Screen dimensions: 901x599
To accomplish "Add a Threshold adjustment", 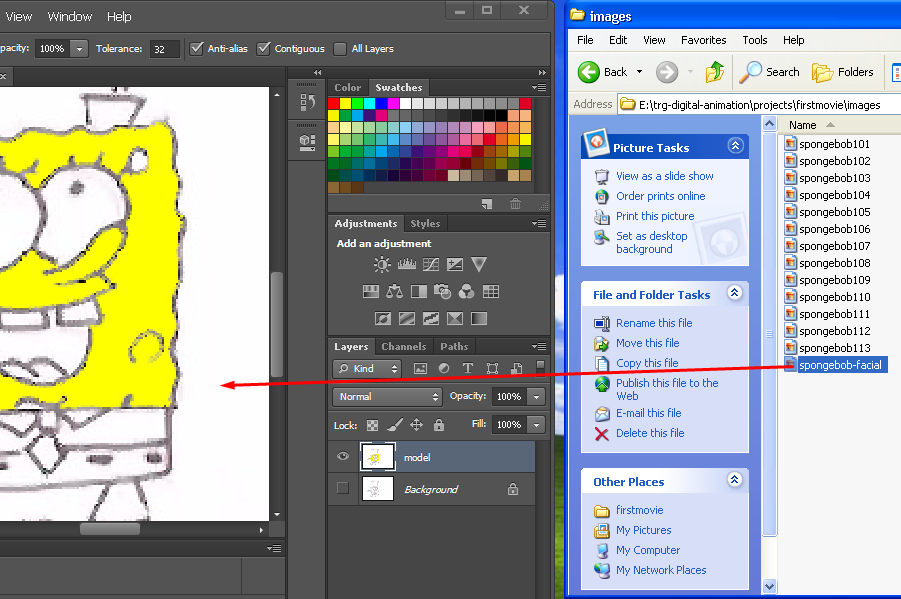I will (431, 318).
